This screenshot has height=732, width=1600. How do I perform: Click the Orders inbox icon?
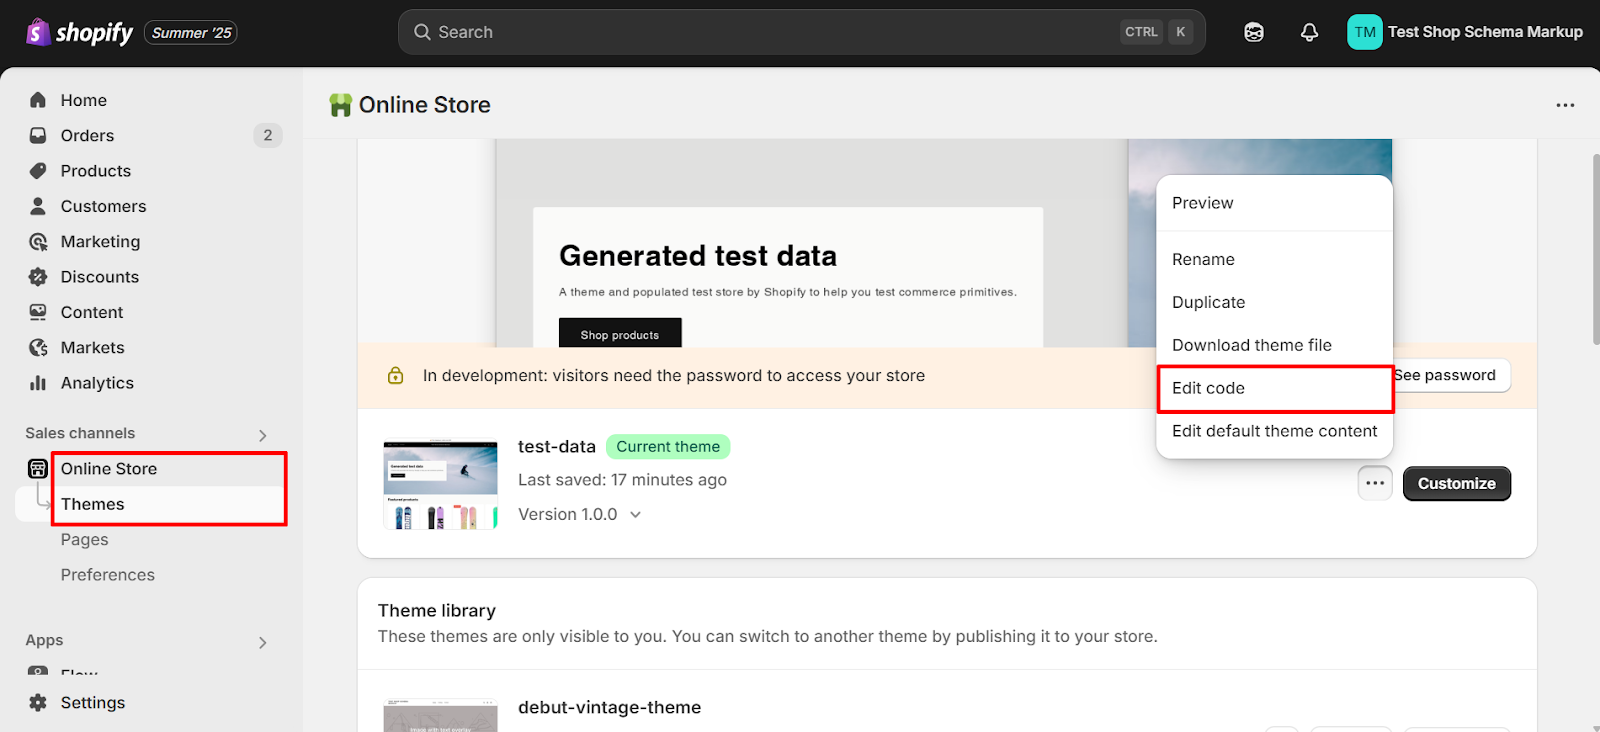tap(38, 135)
